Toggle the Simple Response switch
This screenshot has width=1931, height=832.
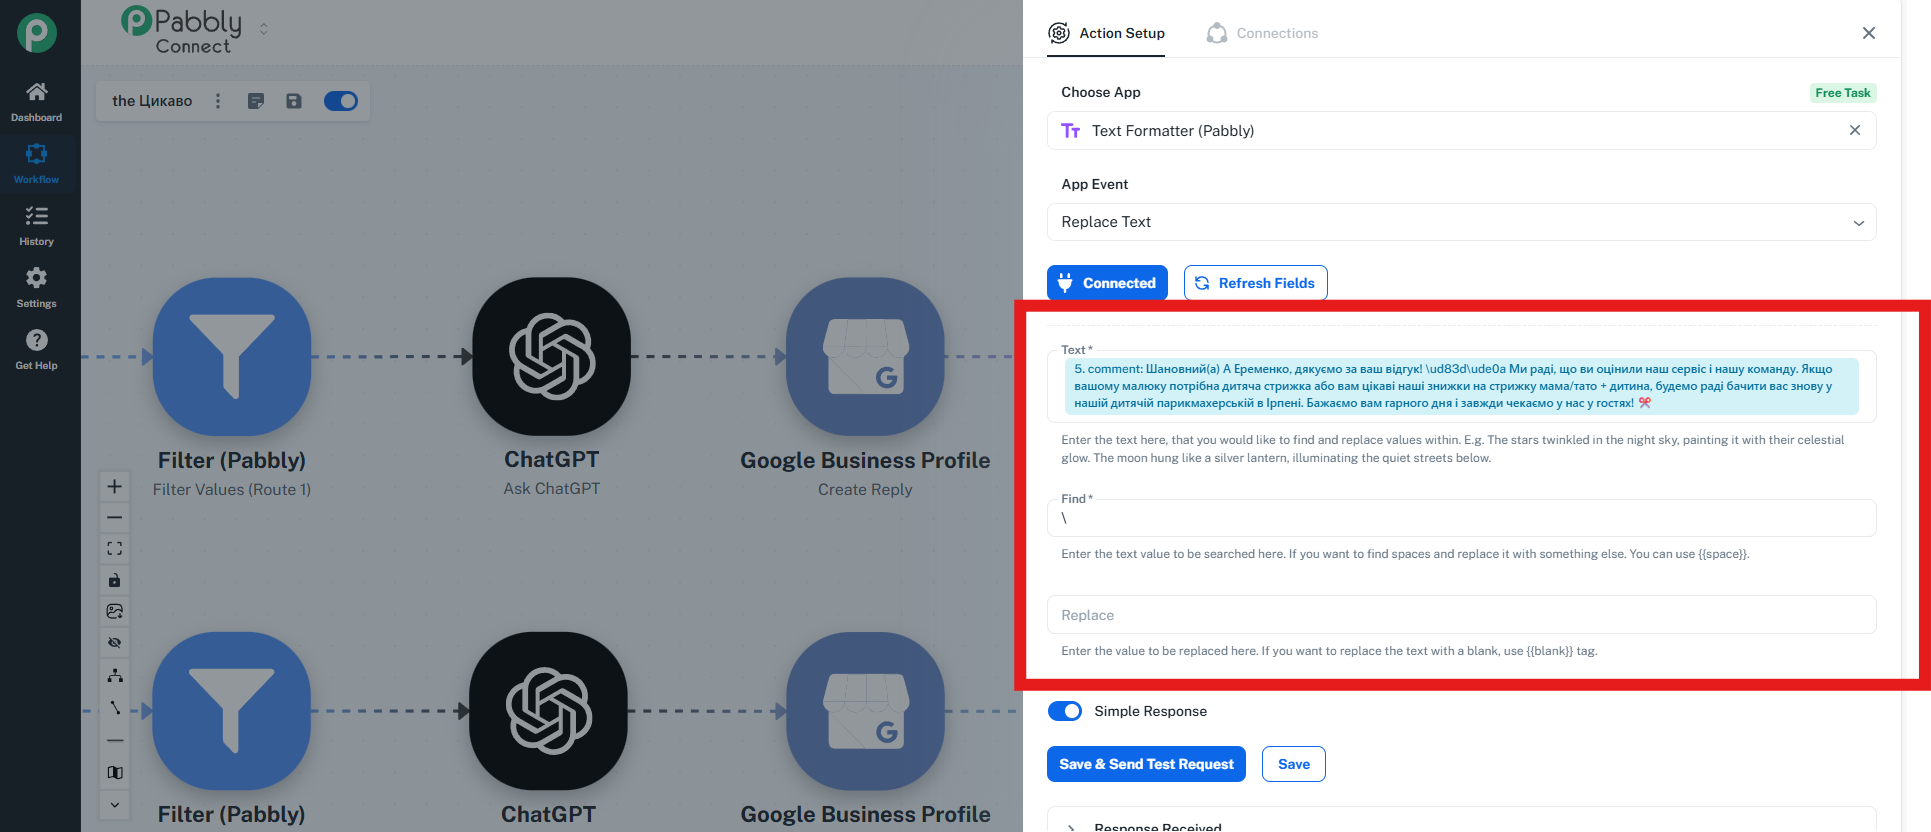coord(1065,711)
